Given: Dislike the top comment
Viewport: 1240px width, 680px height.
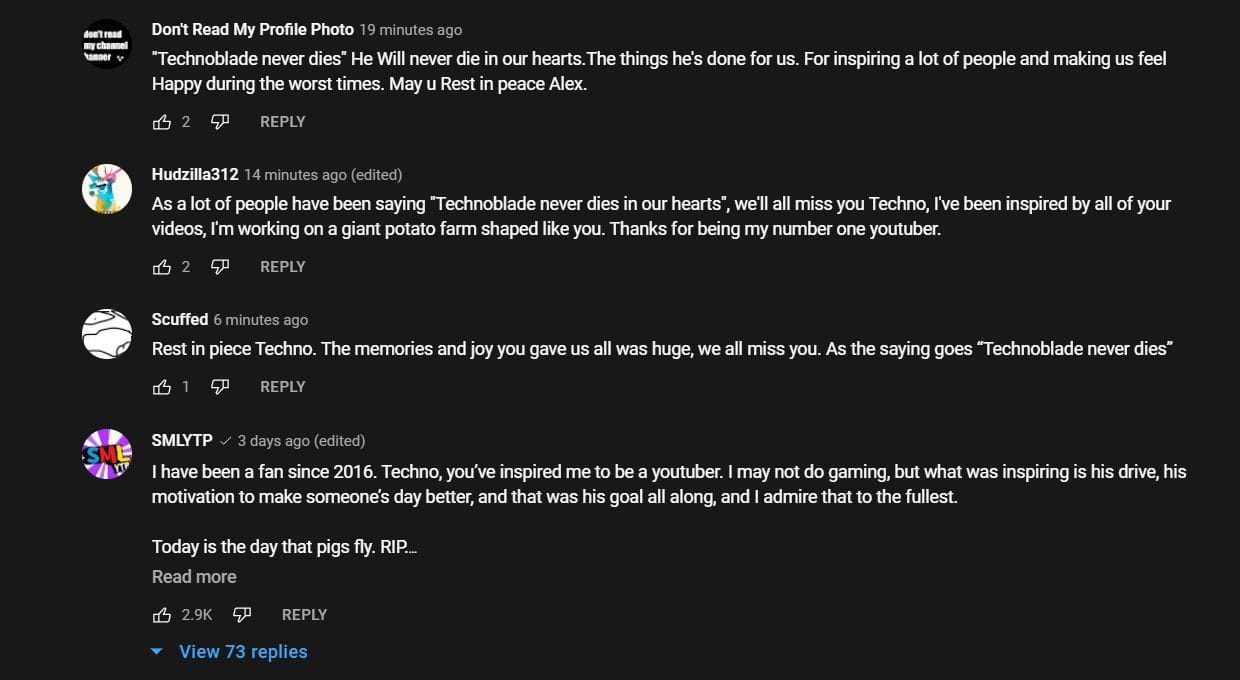Looking at the screenshot, I should (x=219, y=121).
